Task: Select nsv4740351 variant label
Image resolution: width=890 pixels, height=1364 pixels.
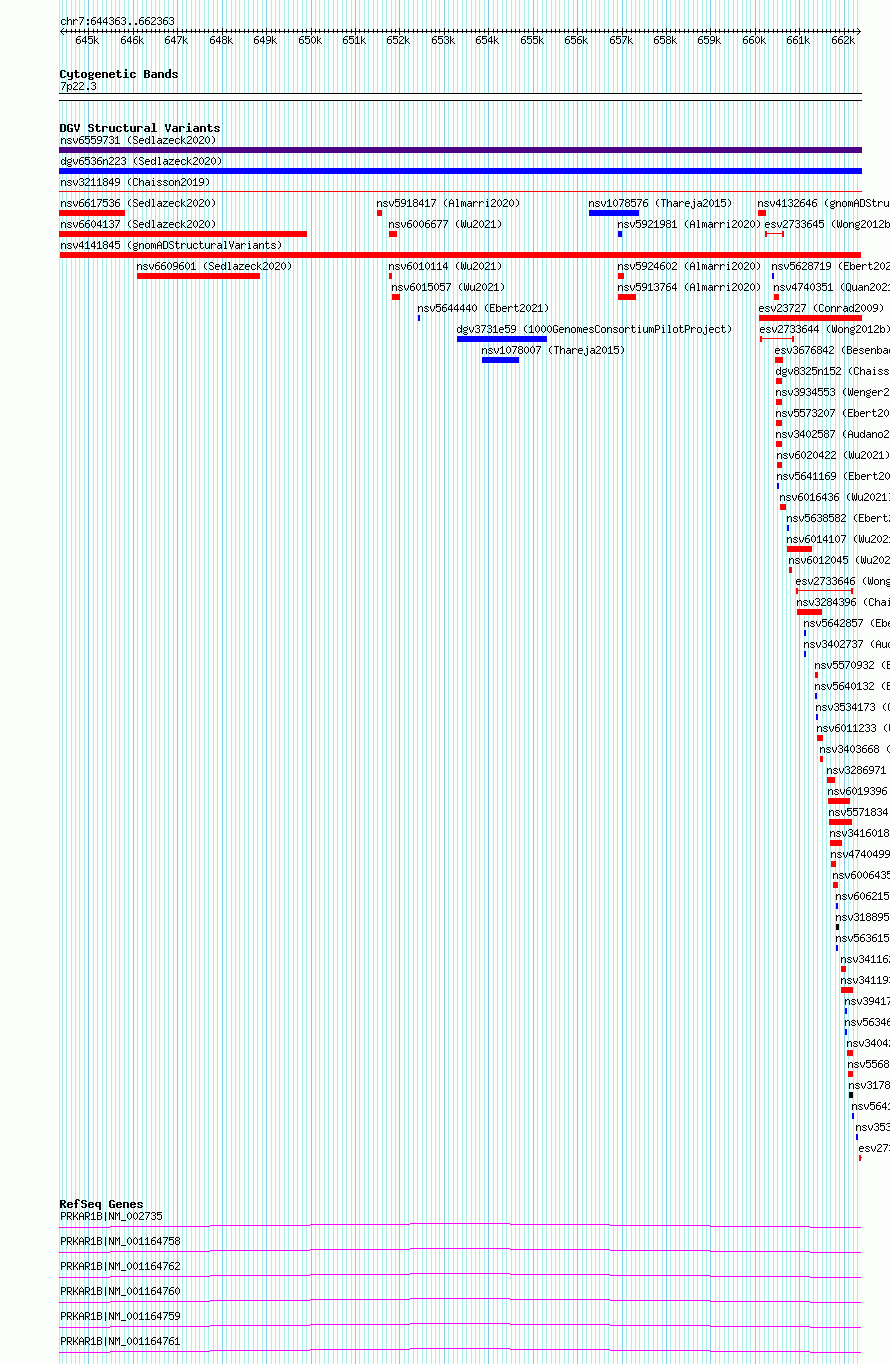Action: 831,287
